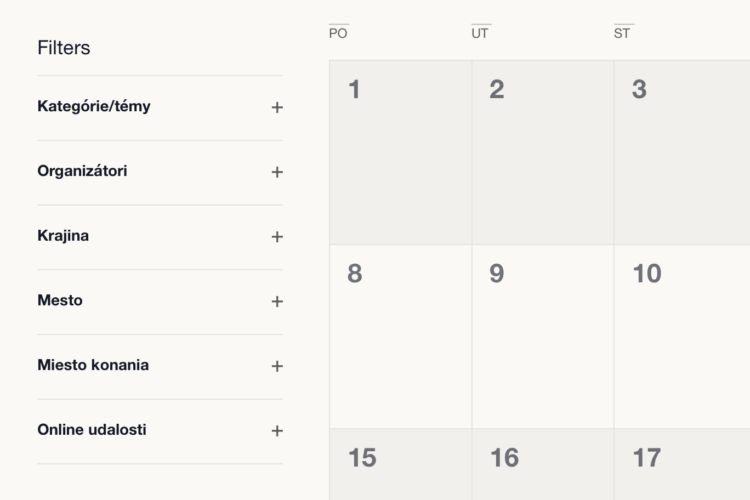
Task: Open Krajina filter via plus icon
Action: click(277, 236)
